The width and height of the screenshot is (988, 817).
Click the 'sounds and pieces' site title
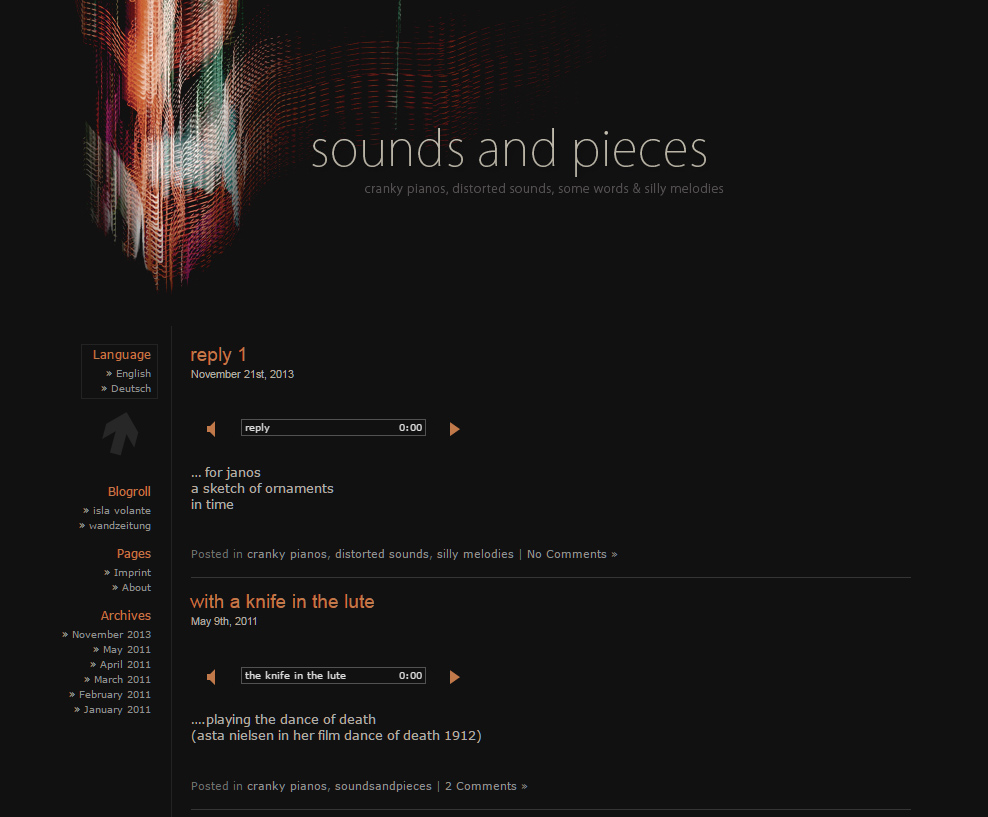509,150
